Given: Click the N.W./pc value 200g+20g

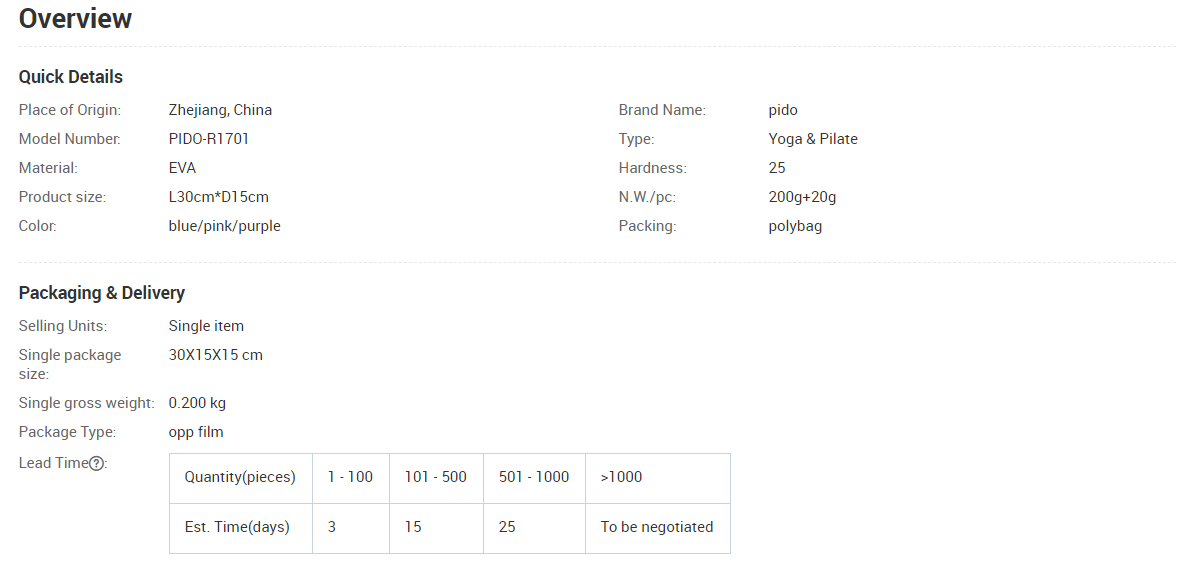Looking at the screenshot, I should [x=802, y=197].
